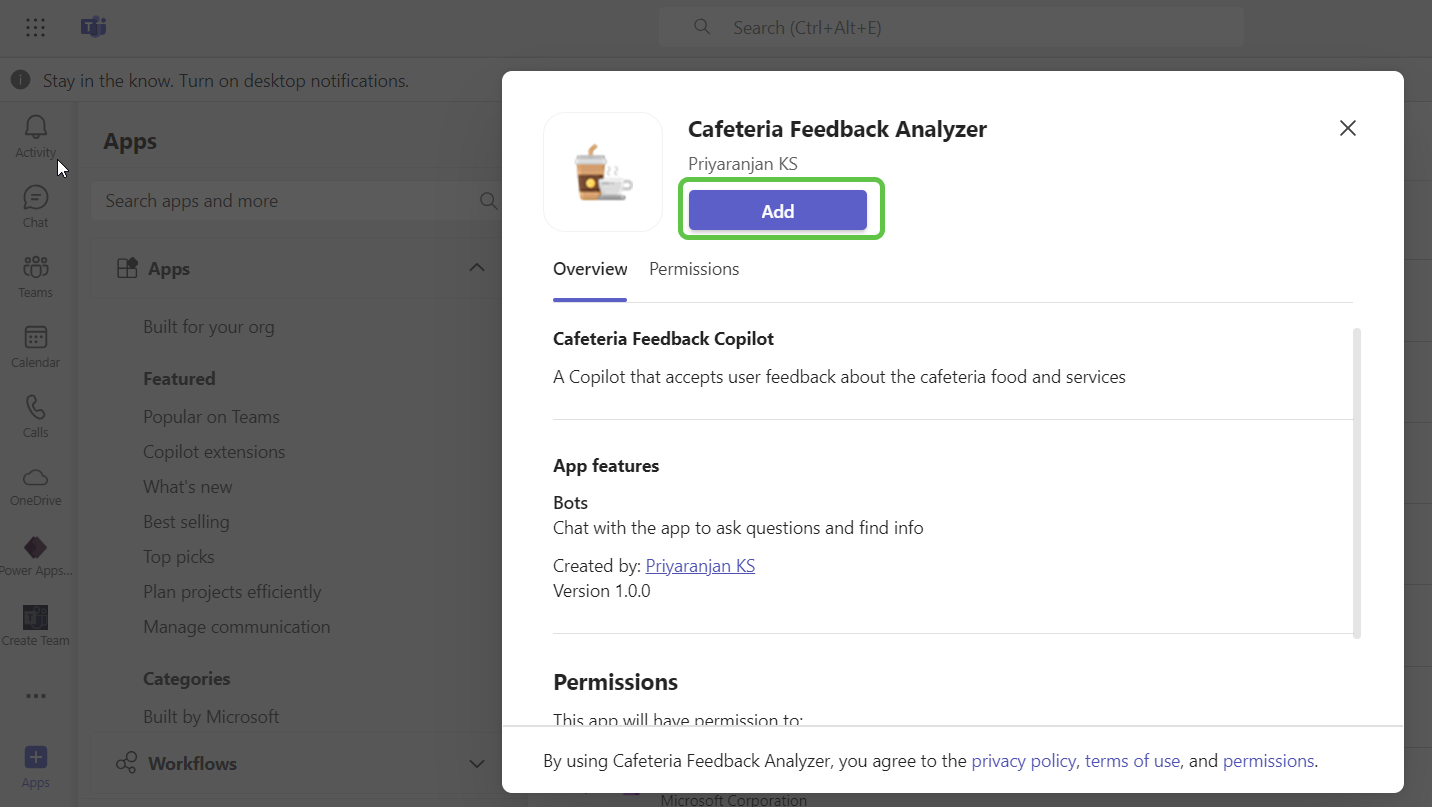The image size is (1432, 807).
Task: Open the Teams icon in sidebar
Action: 36,268
